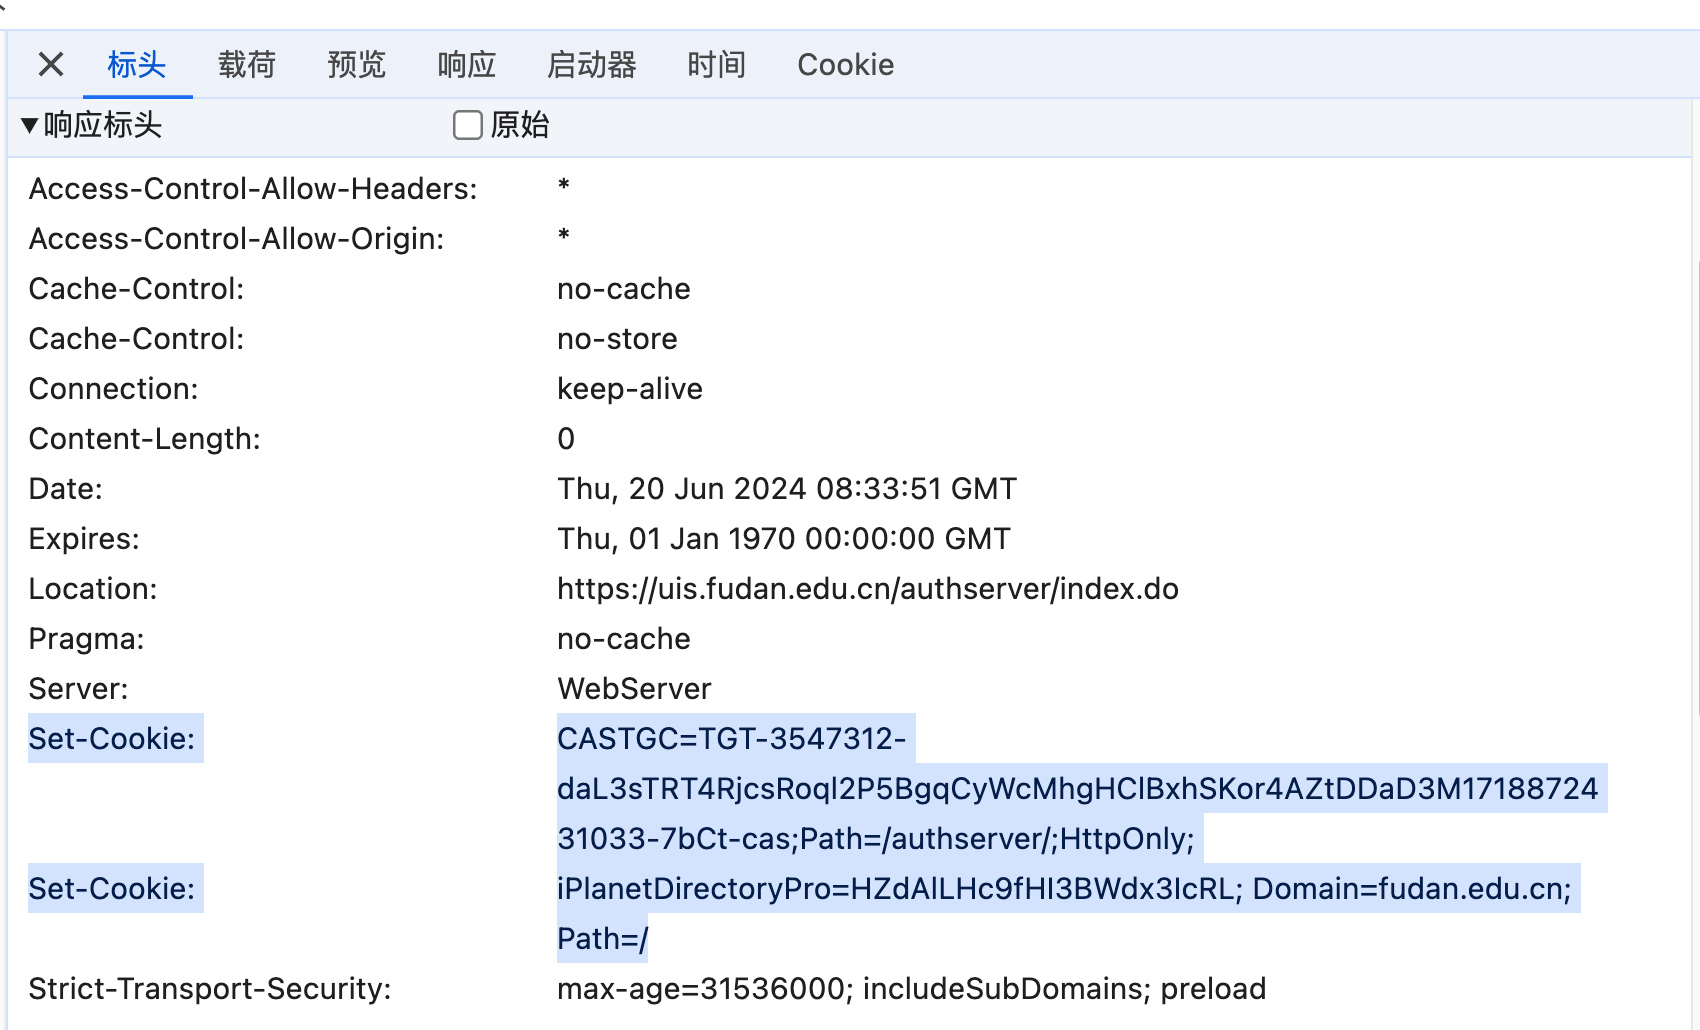This screenshot has width=1700, height=1030.
Task: Click the first Set-Cookie header name
Action: [x=112, y=739]
